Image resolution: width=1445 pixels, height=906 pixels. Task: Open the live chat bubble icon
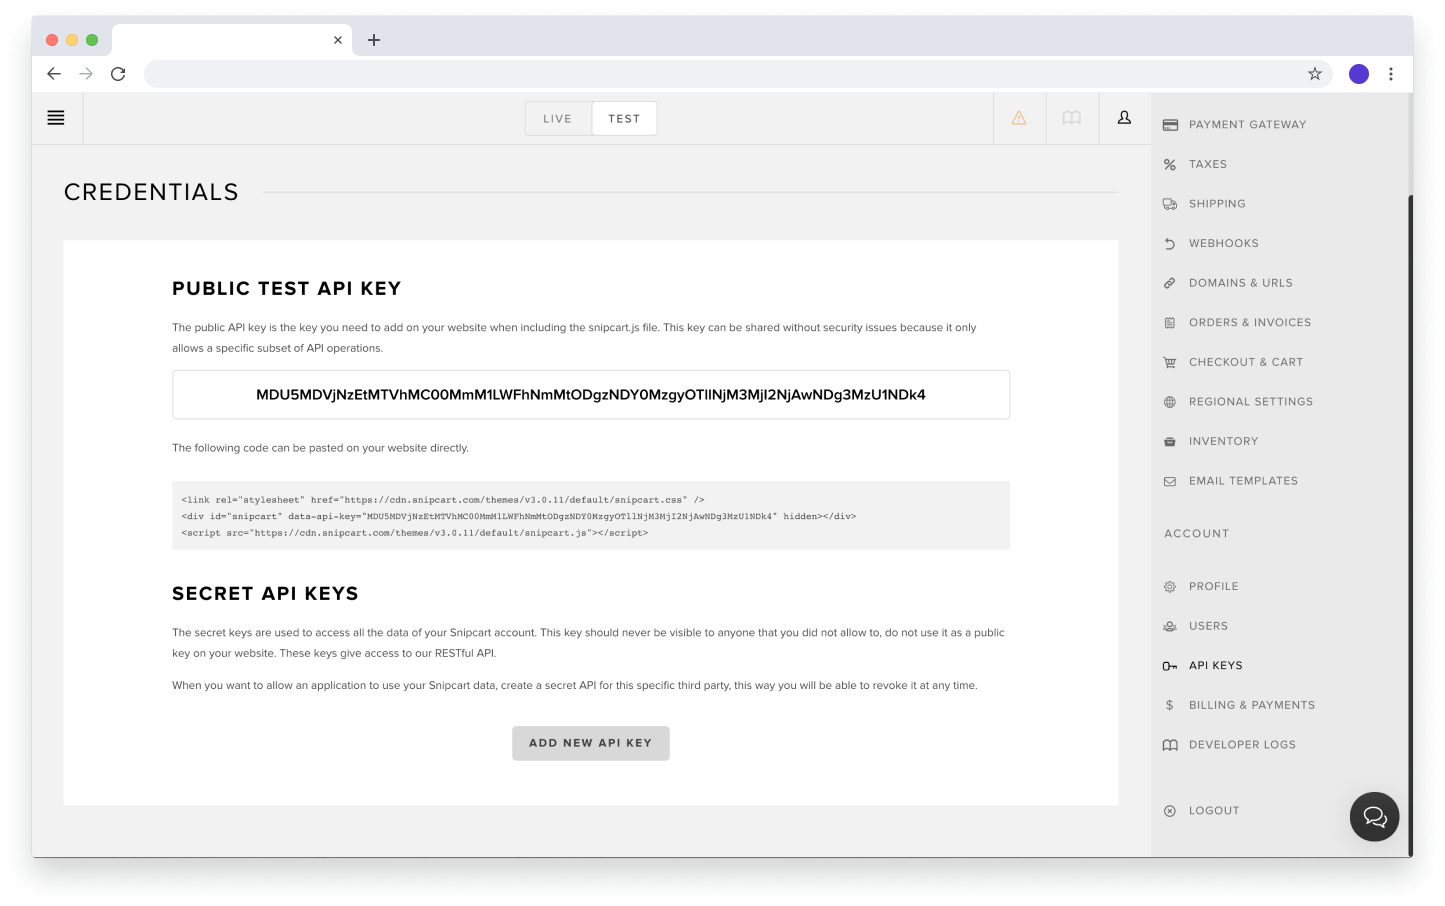click(1375, 817)
